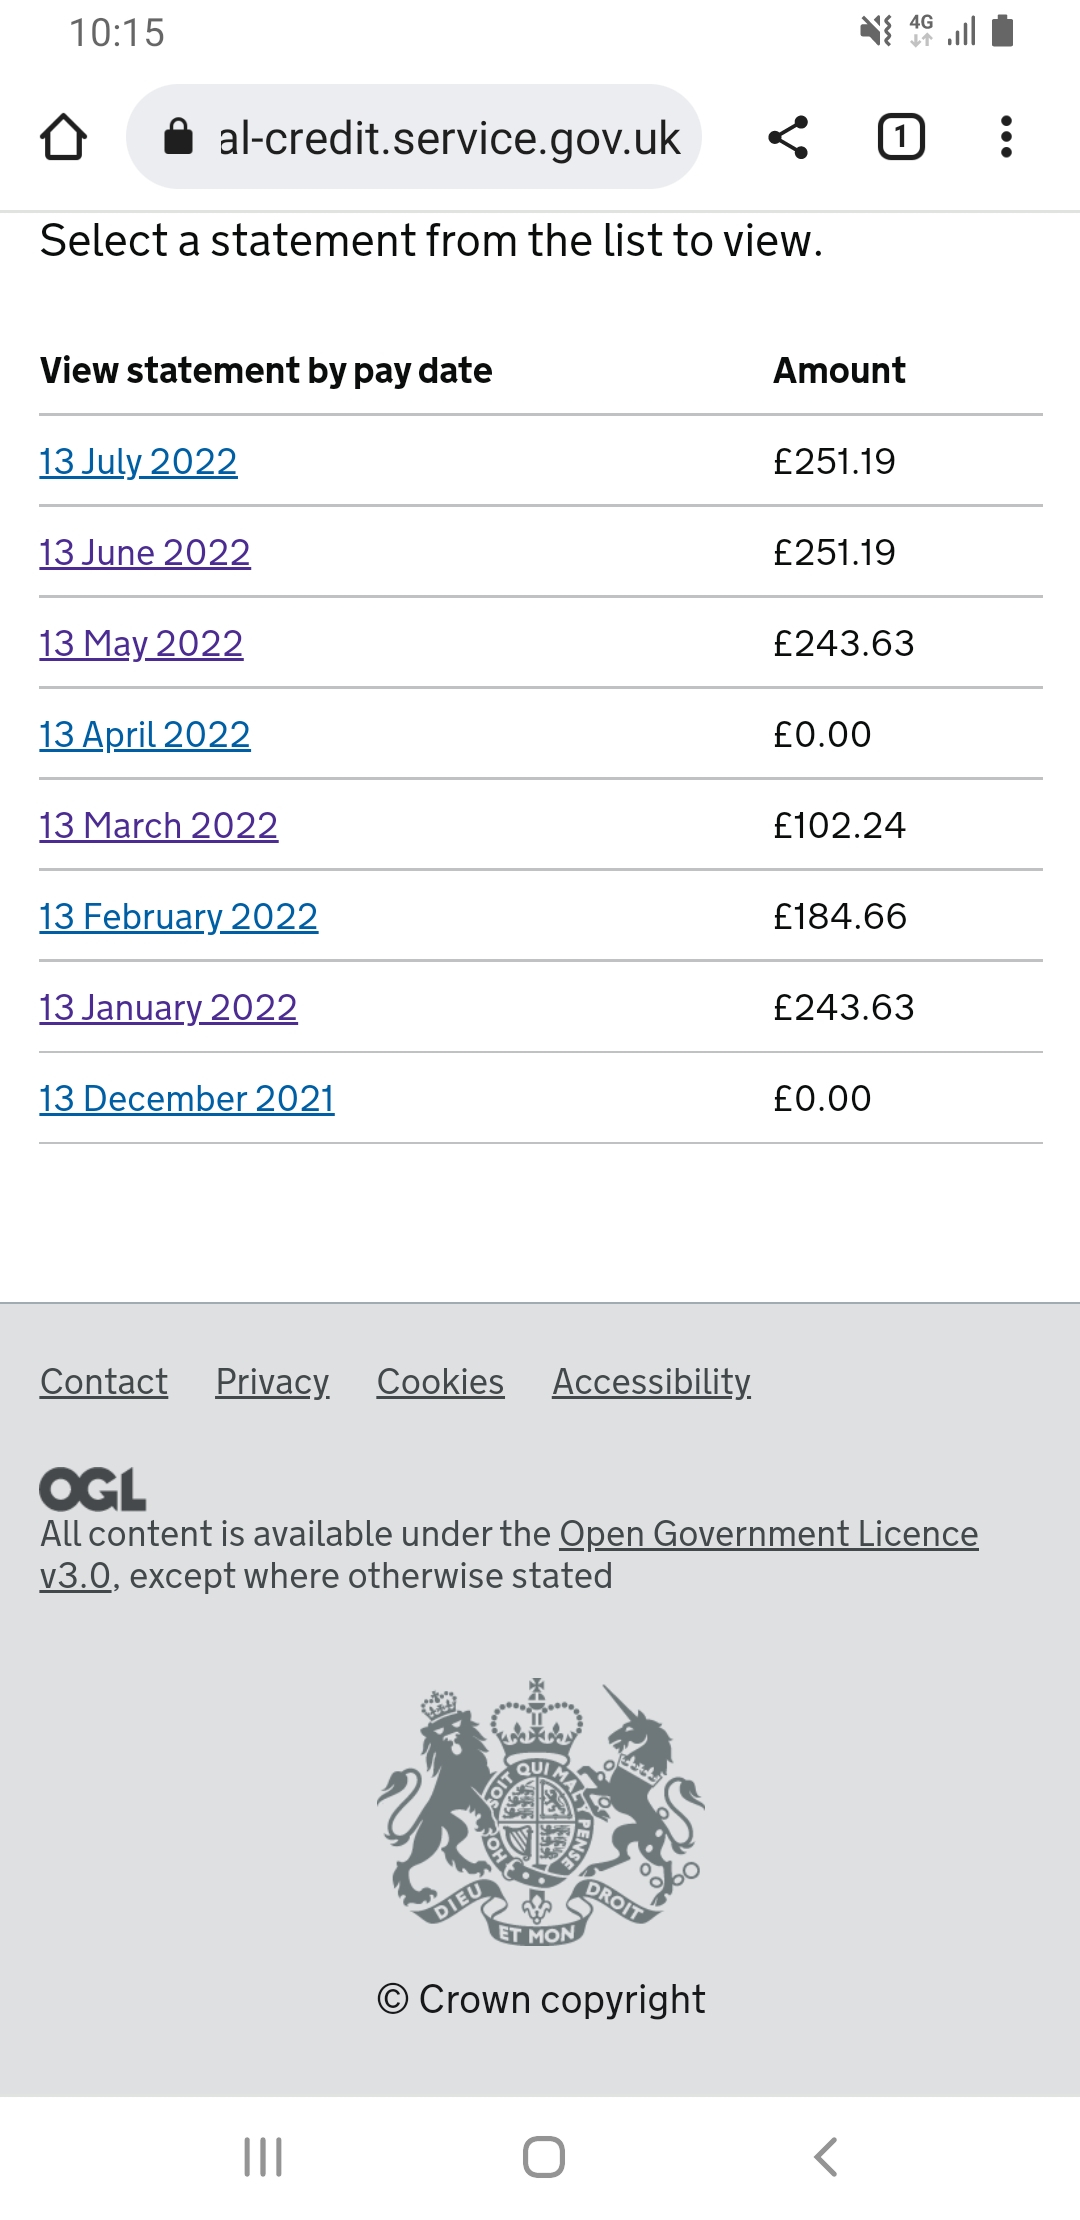Tap the Android back arrow
The height and width of the screenshot is (2220, 1080).
coord(826,2157)
